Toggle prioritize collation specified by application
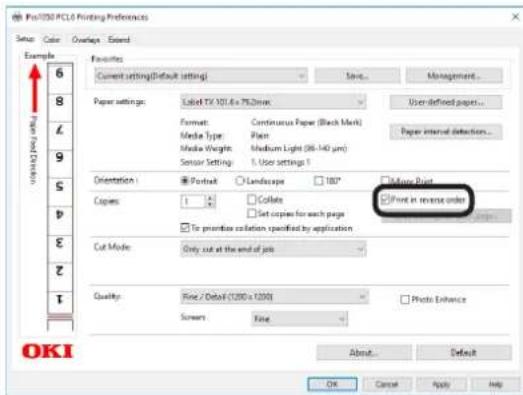 coord(184,228)
